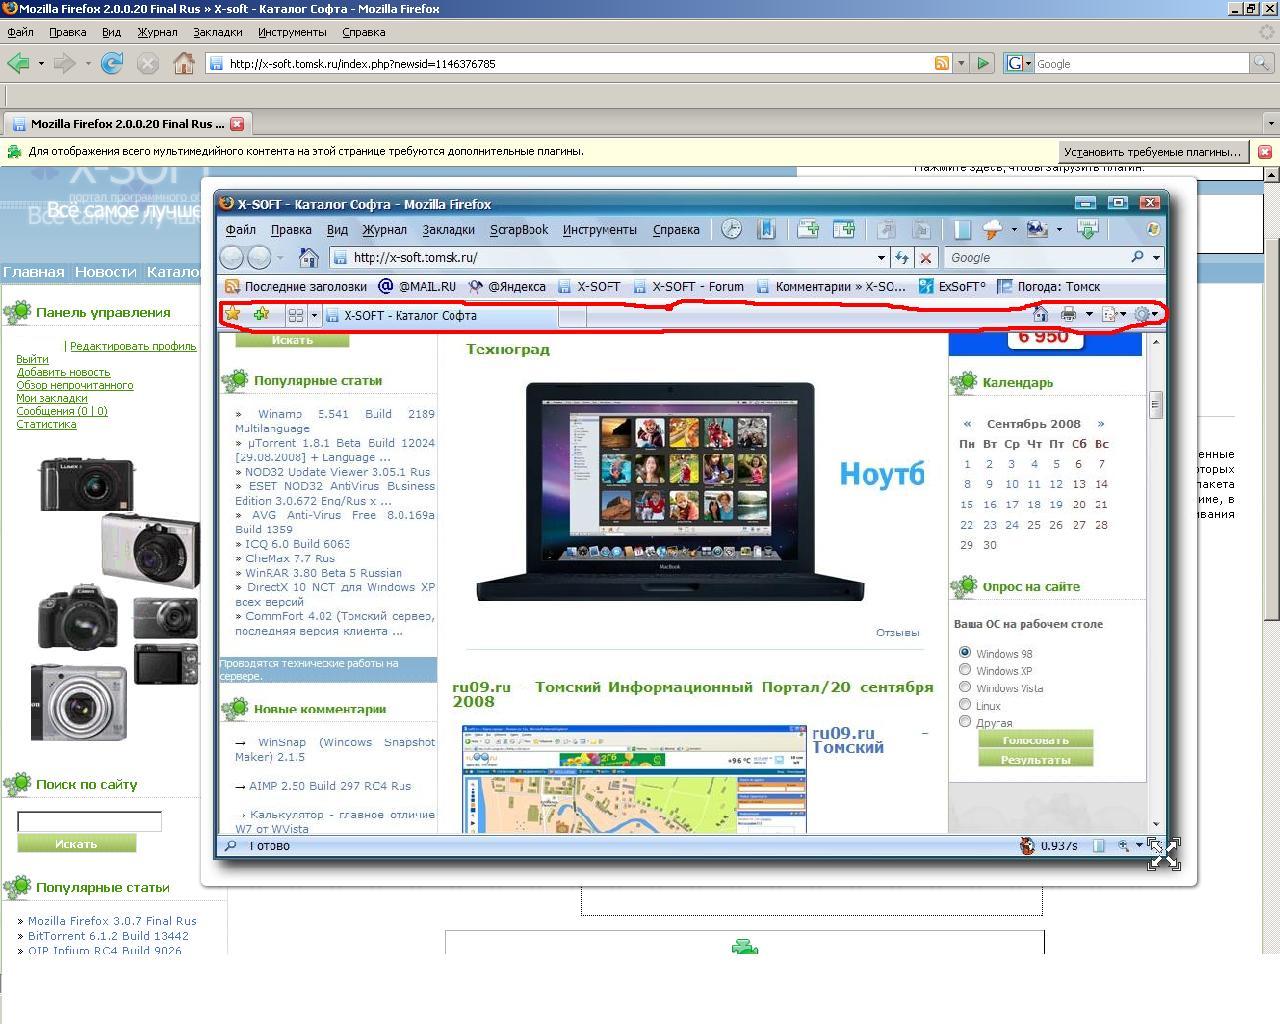This screenshot has width=1280, height=1024.
Task: Click the green Go arrow beside address bar
Action: [x=983, y=63]
